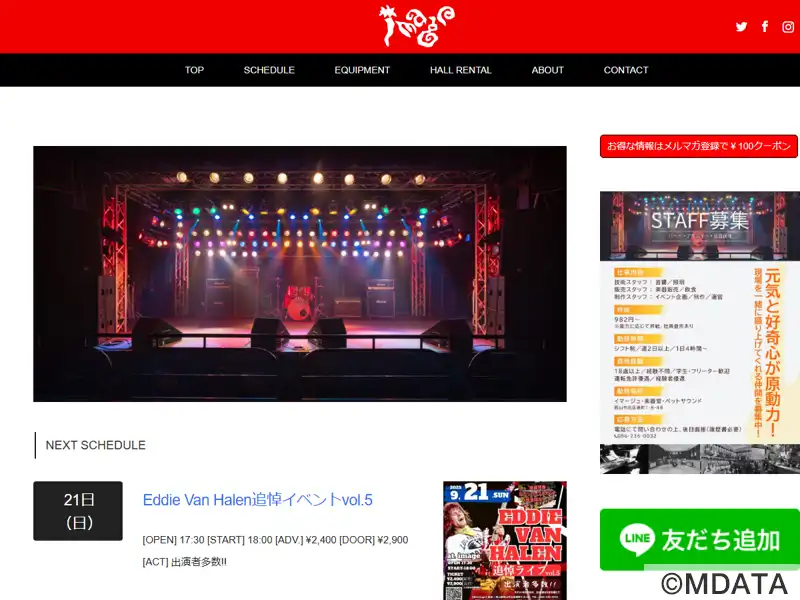Open the EQUIPMENT menu item
Screen dimensions: 800x600
click(362, 70)
